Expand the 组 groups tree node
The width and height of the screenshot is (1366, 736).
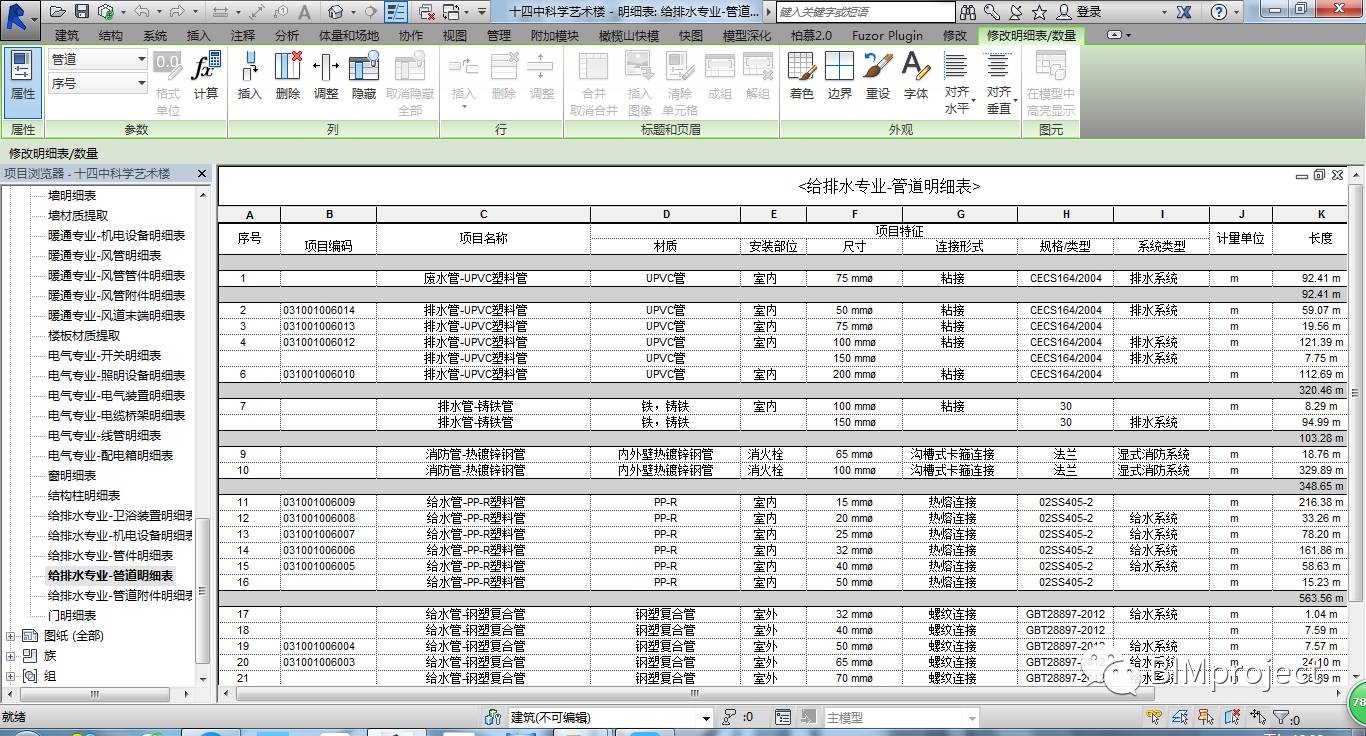11,676
